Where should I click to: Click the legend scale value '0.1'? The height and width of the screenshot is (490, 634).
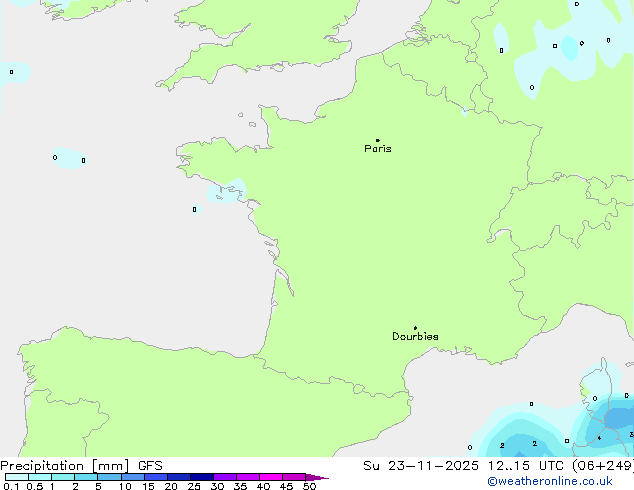(x=11, y=486)
